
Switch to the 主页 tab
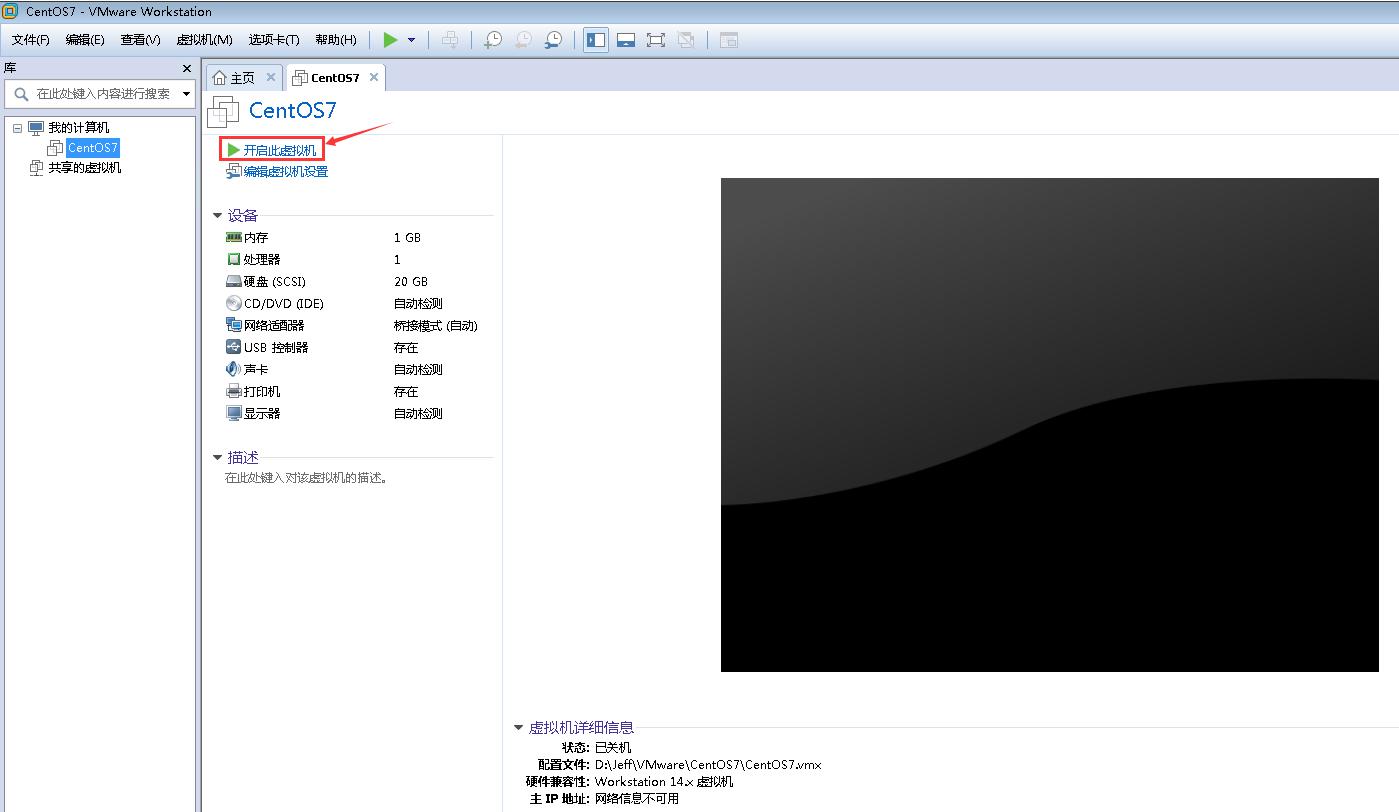(243, 78)
